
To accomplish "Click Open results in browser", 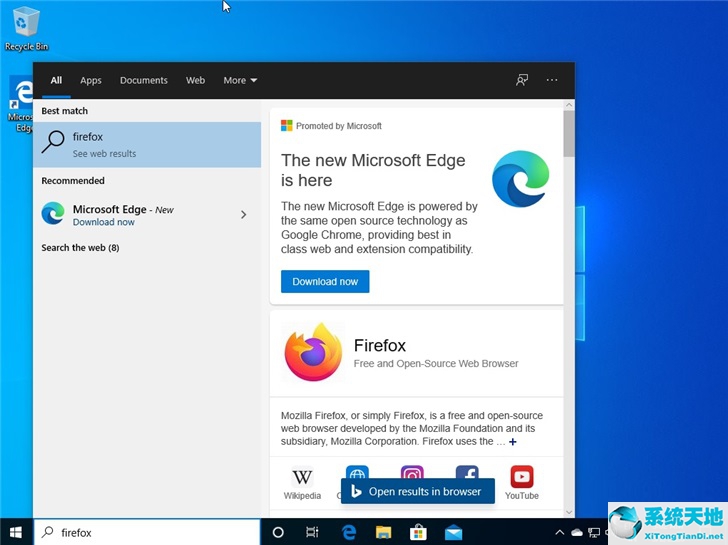I will click(x=418, y=491).
